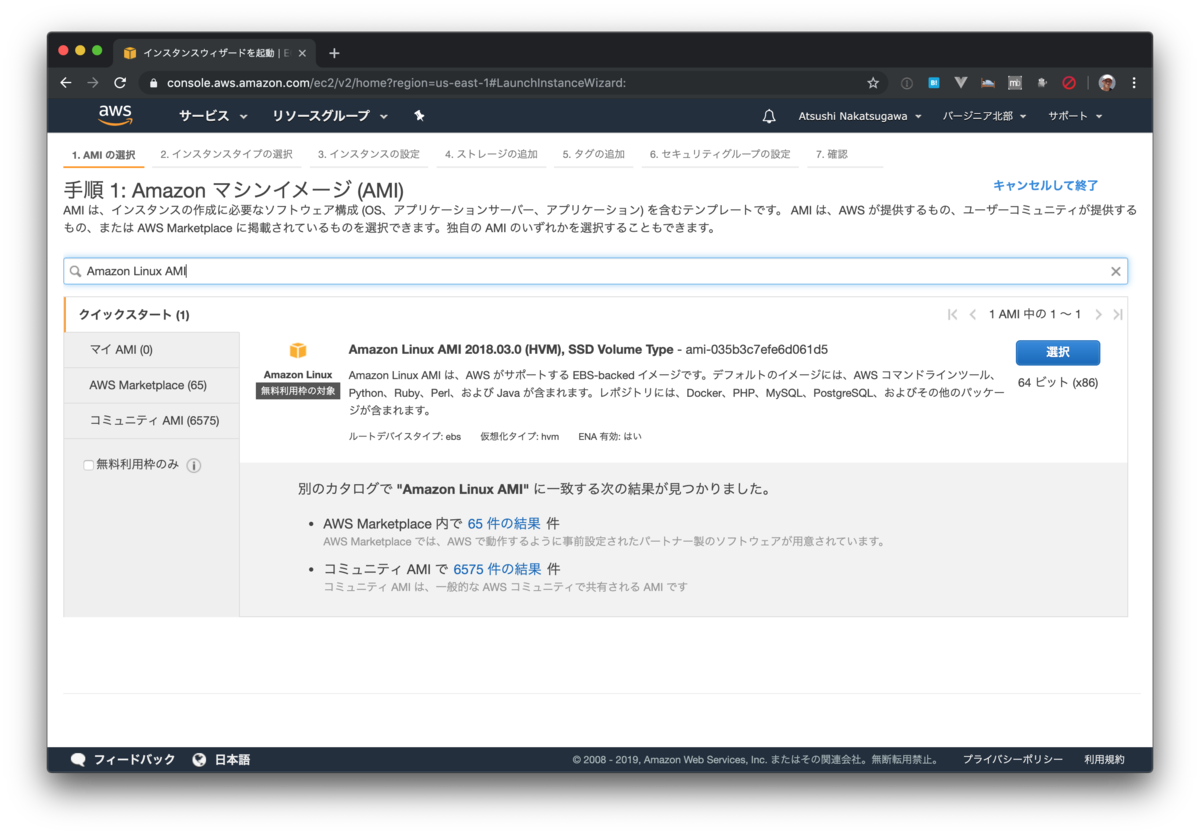Change language via 日本語 in footer

pos(221,760)
